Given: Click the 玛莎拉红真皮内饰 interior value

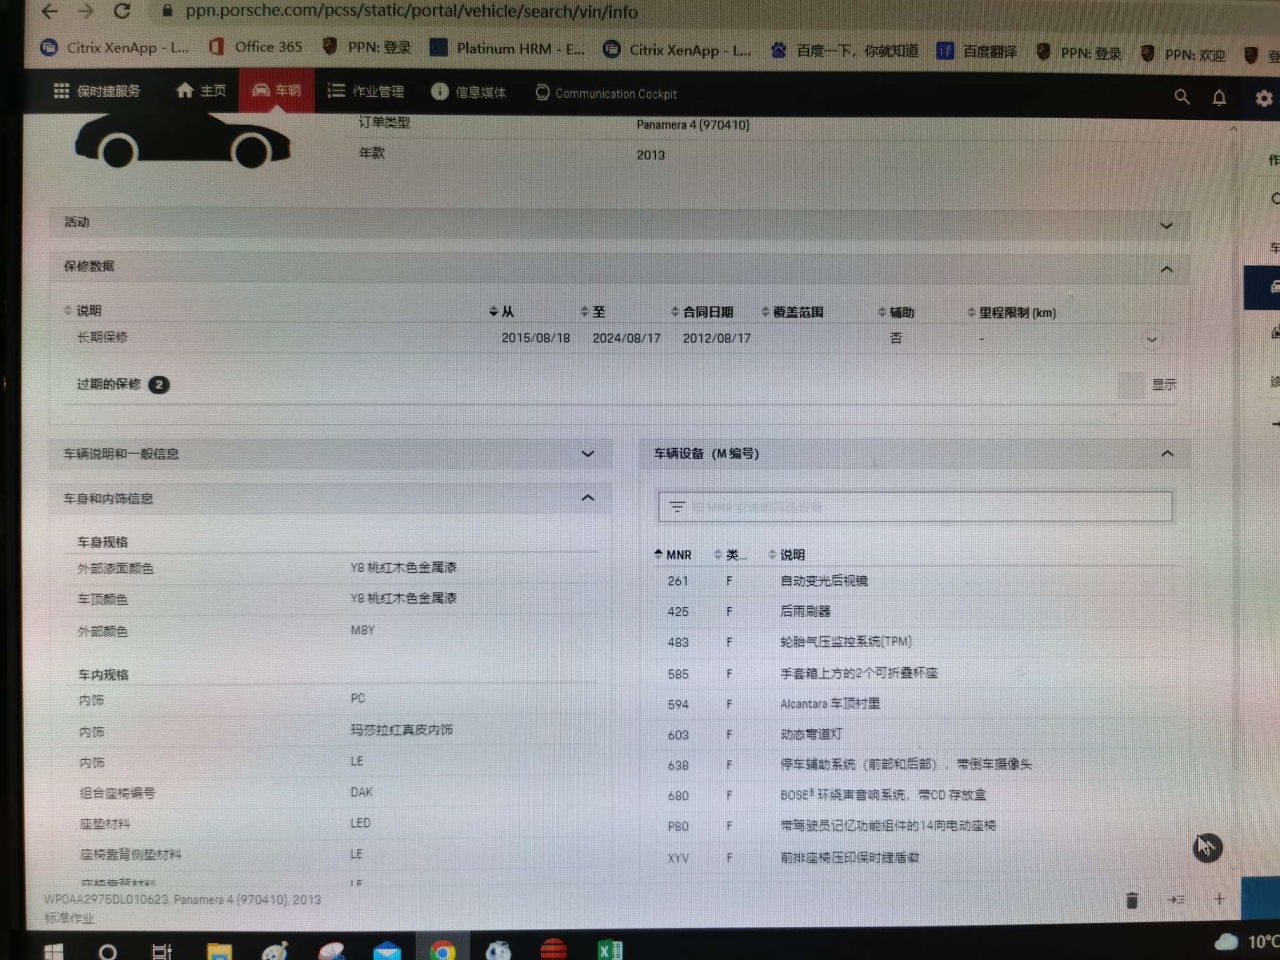Looking at the screenshot, I should pos(401,730).
